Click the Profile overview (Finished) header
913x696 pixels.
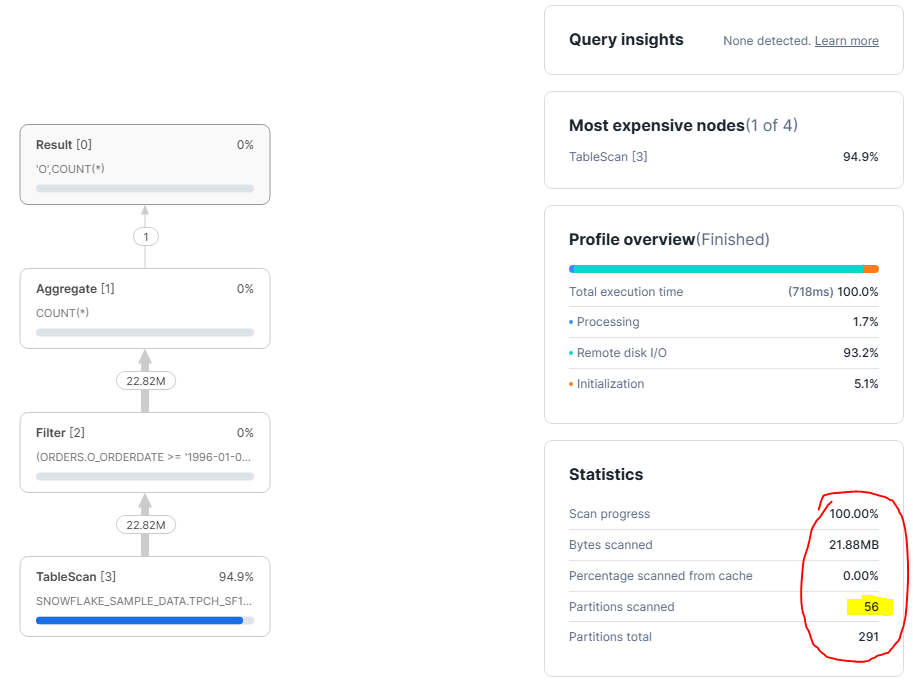(670, 239)
